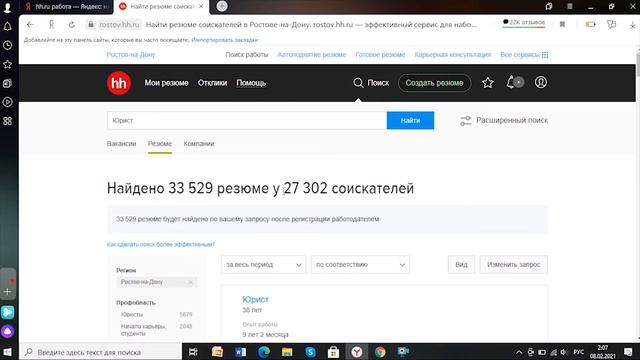The image size is (640, 360).
Task: Open Skype from the taskbar
Action: point(310,352)
